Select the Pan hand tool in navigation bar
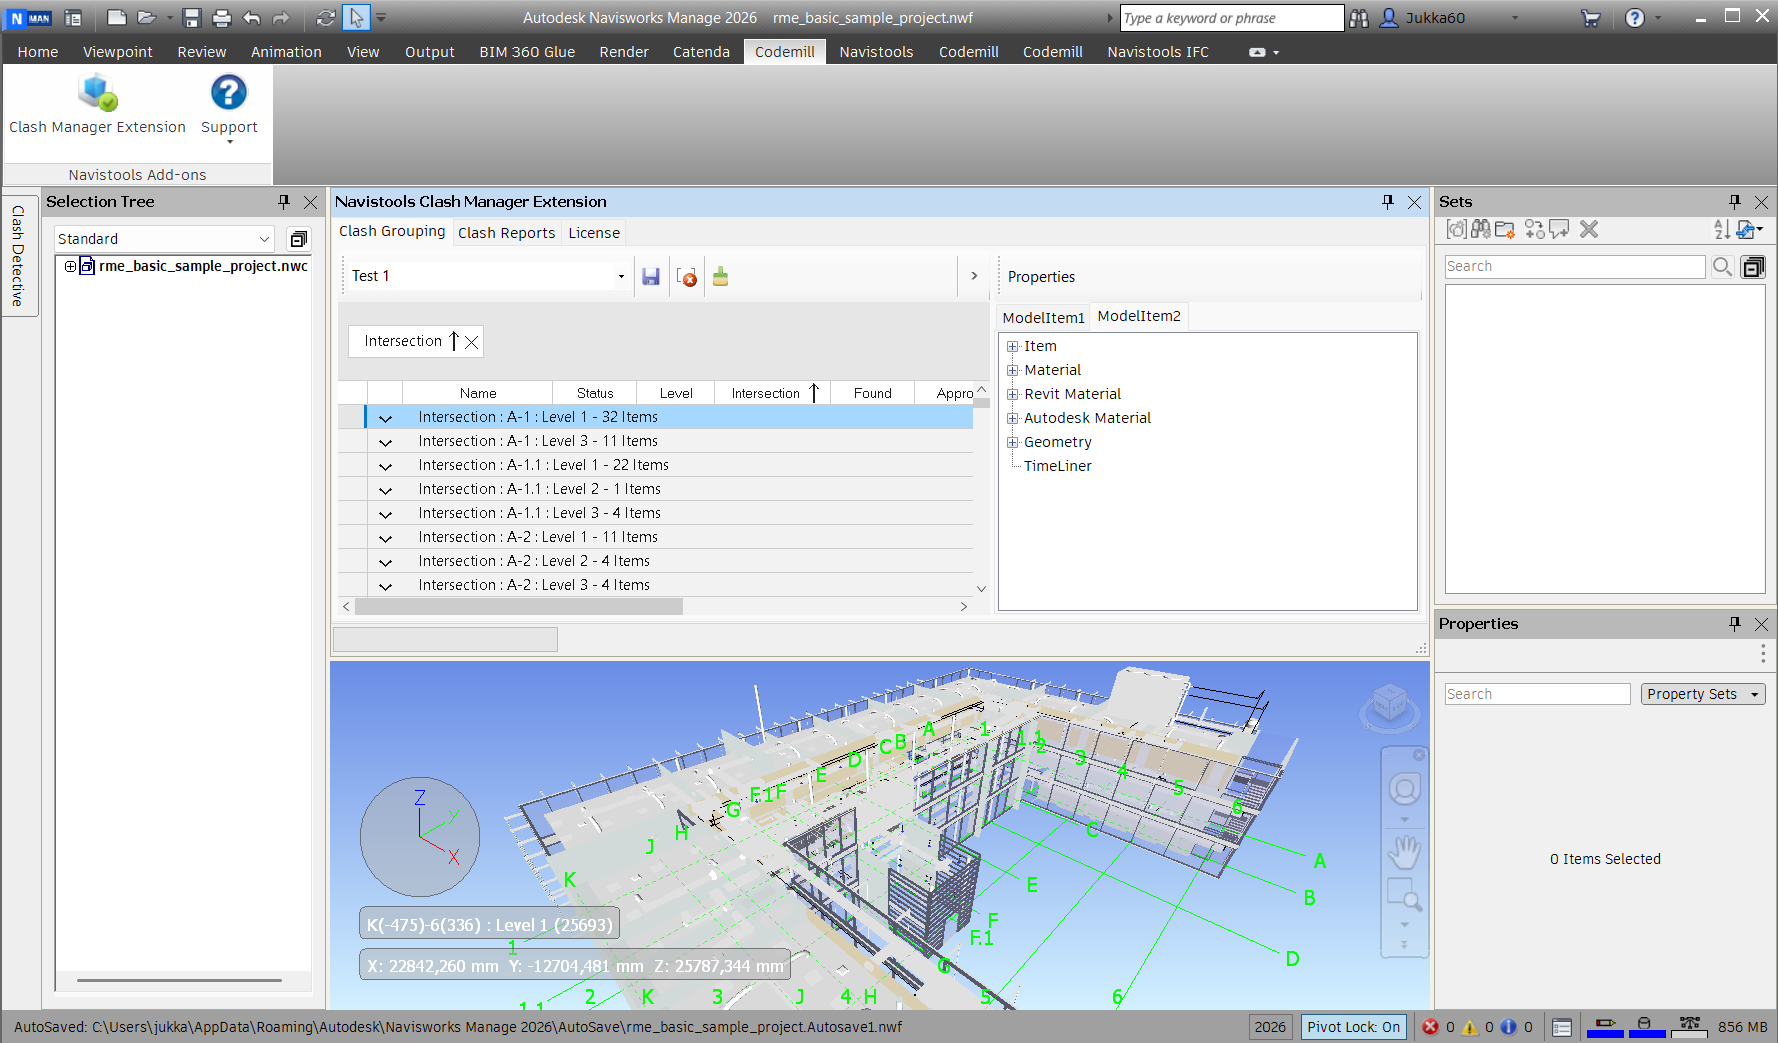Viewport: 1778px width, 1043px height. tap(1404, 852)
